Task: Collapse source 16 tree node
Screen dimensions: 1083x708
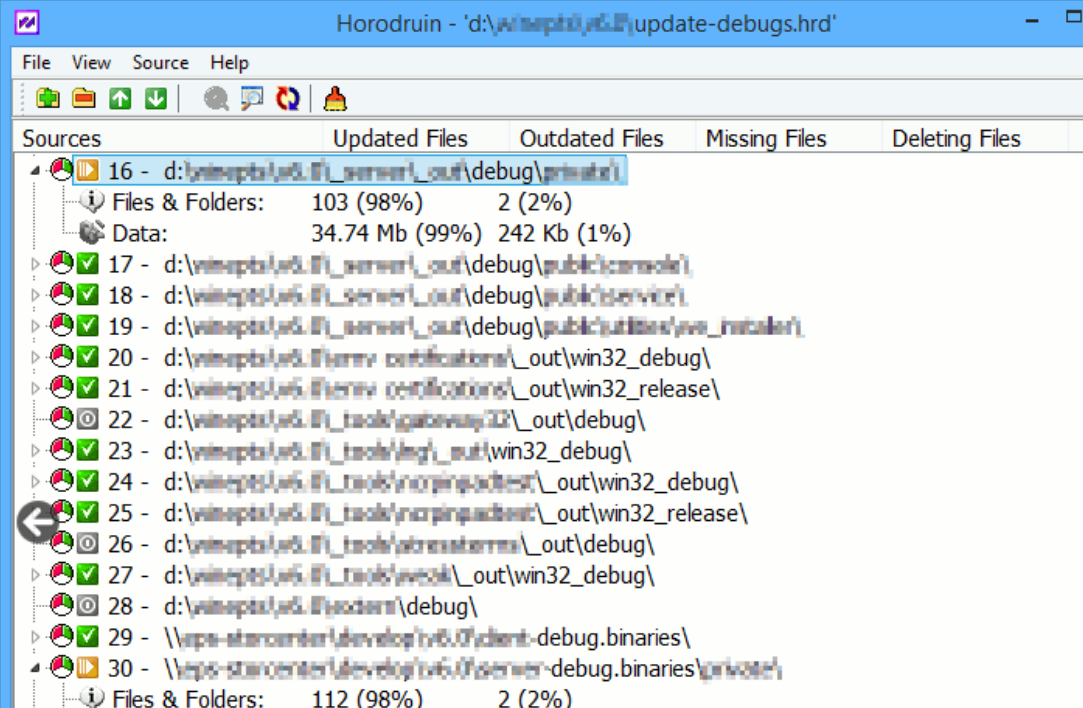Action: click(37, 172)
